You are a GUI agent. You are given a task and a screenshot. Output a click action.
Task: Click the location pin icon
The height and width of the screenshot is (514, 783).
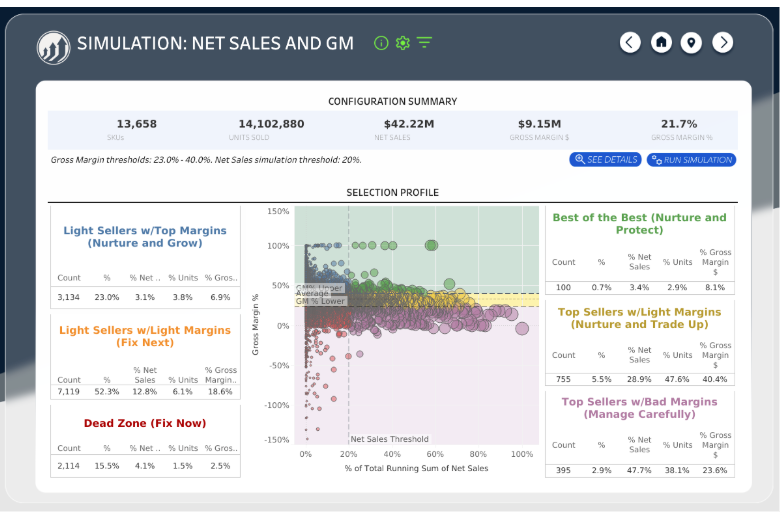692,42
